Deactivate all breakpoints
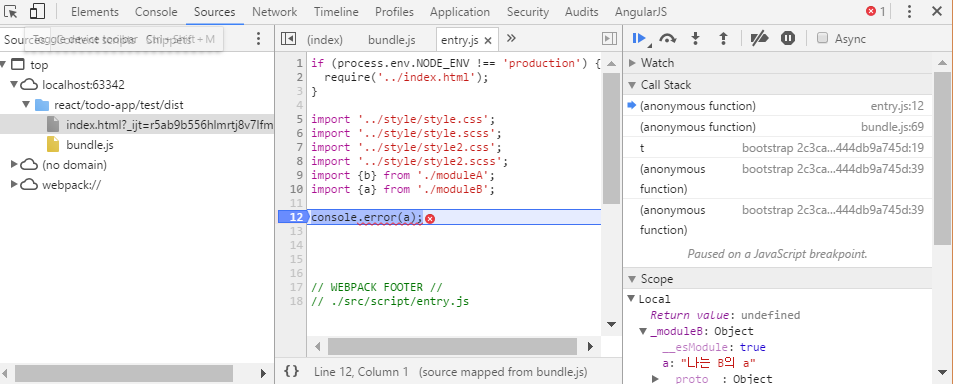 [760, 39]
